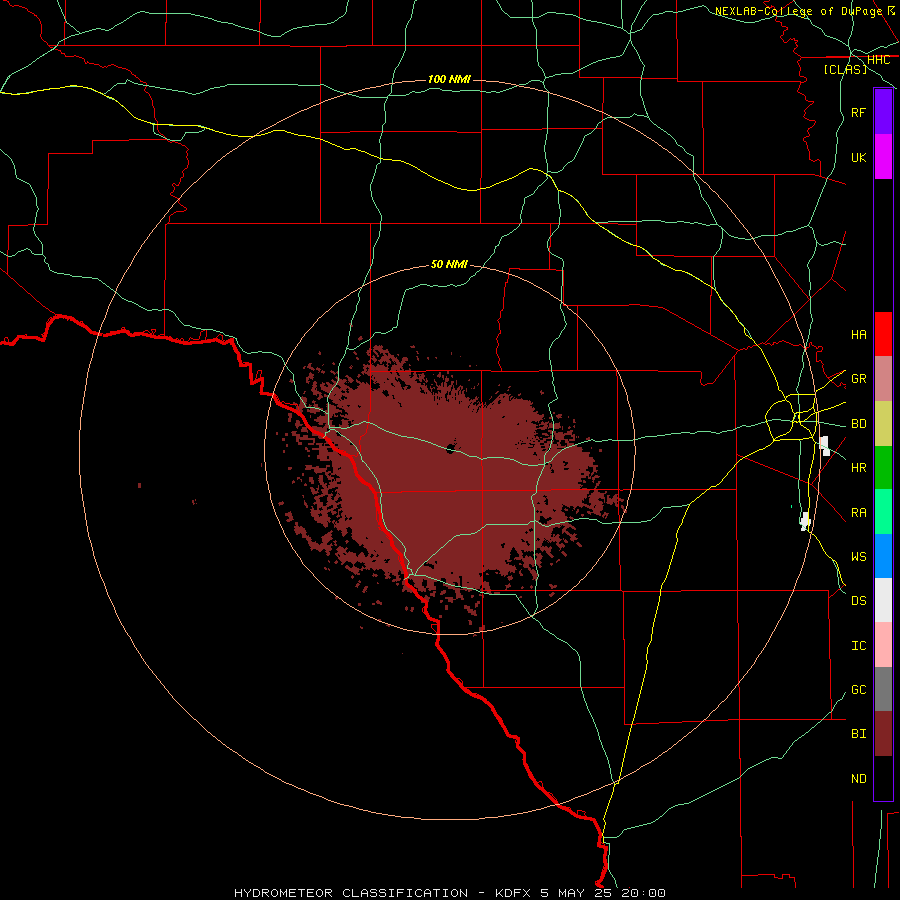Click the black radar site hole in echo

(451, 448)
